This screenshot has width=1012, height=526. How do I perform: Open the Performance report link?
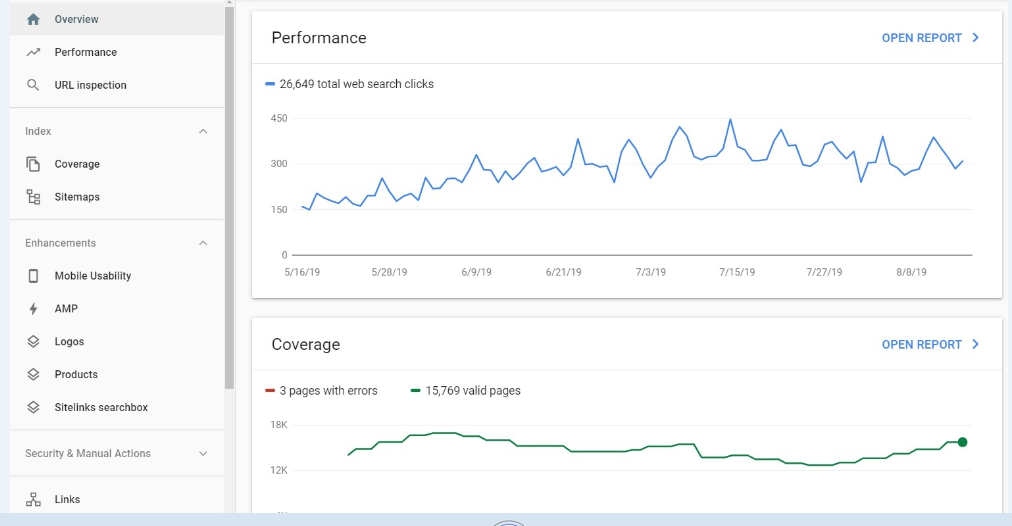click(922, 38)
